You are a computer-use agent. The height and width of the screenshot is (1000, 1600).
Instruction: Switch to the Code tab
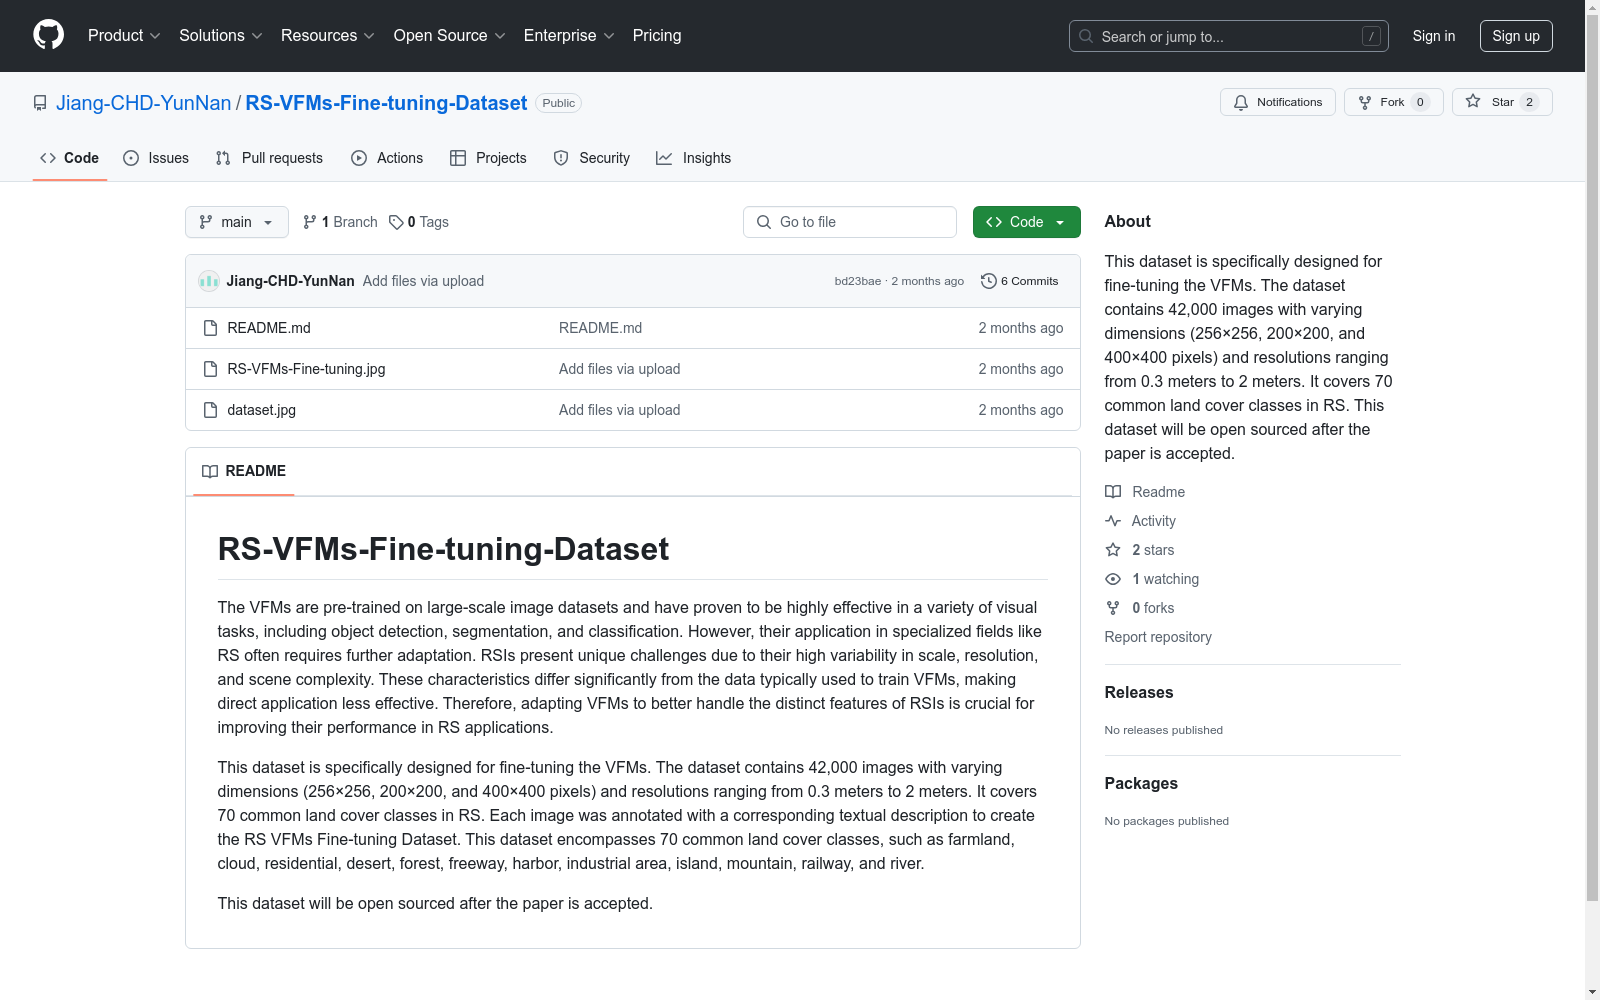pos(70,158)
